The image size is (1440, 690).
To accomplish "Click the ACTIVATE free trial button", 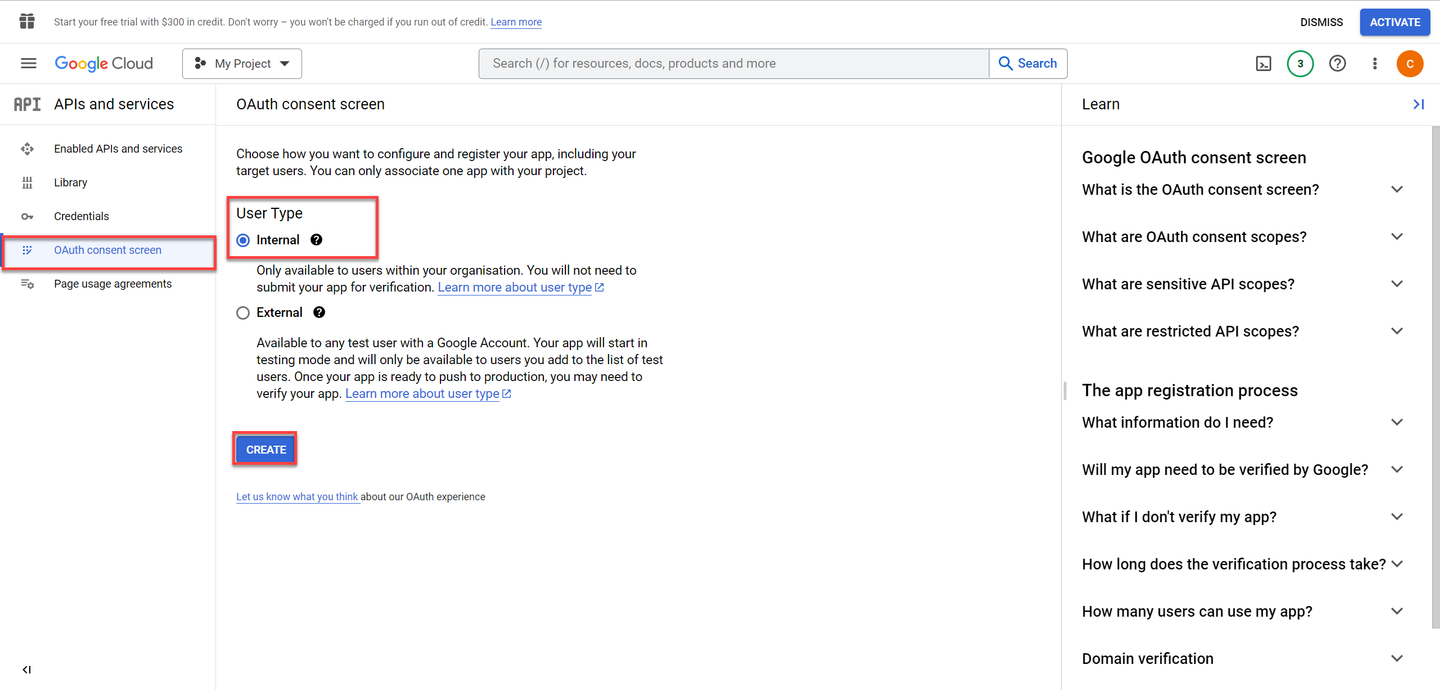I will pos(1394,22).
